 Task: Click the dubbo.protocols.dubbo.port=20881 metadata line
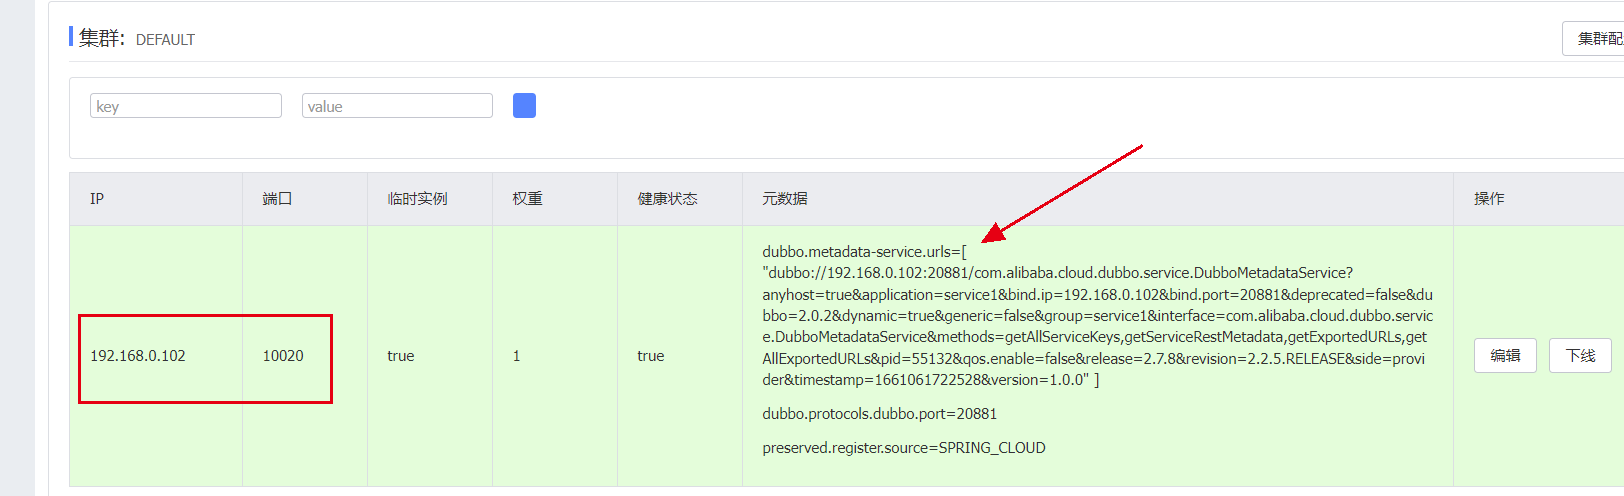[880, 414]
